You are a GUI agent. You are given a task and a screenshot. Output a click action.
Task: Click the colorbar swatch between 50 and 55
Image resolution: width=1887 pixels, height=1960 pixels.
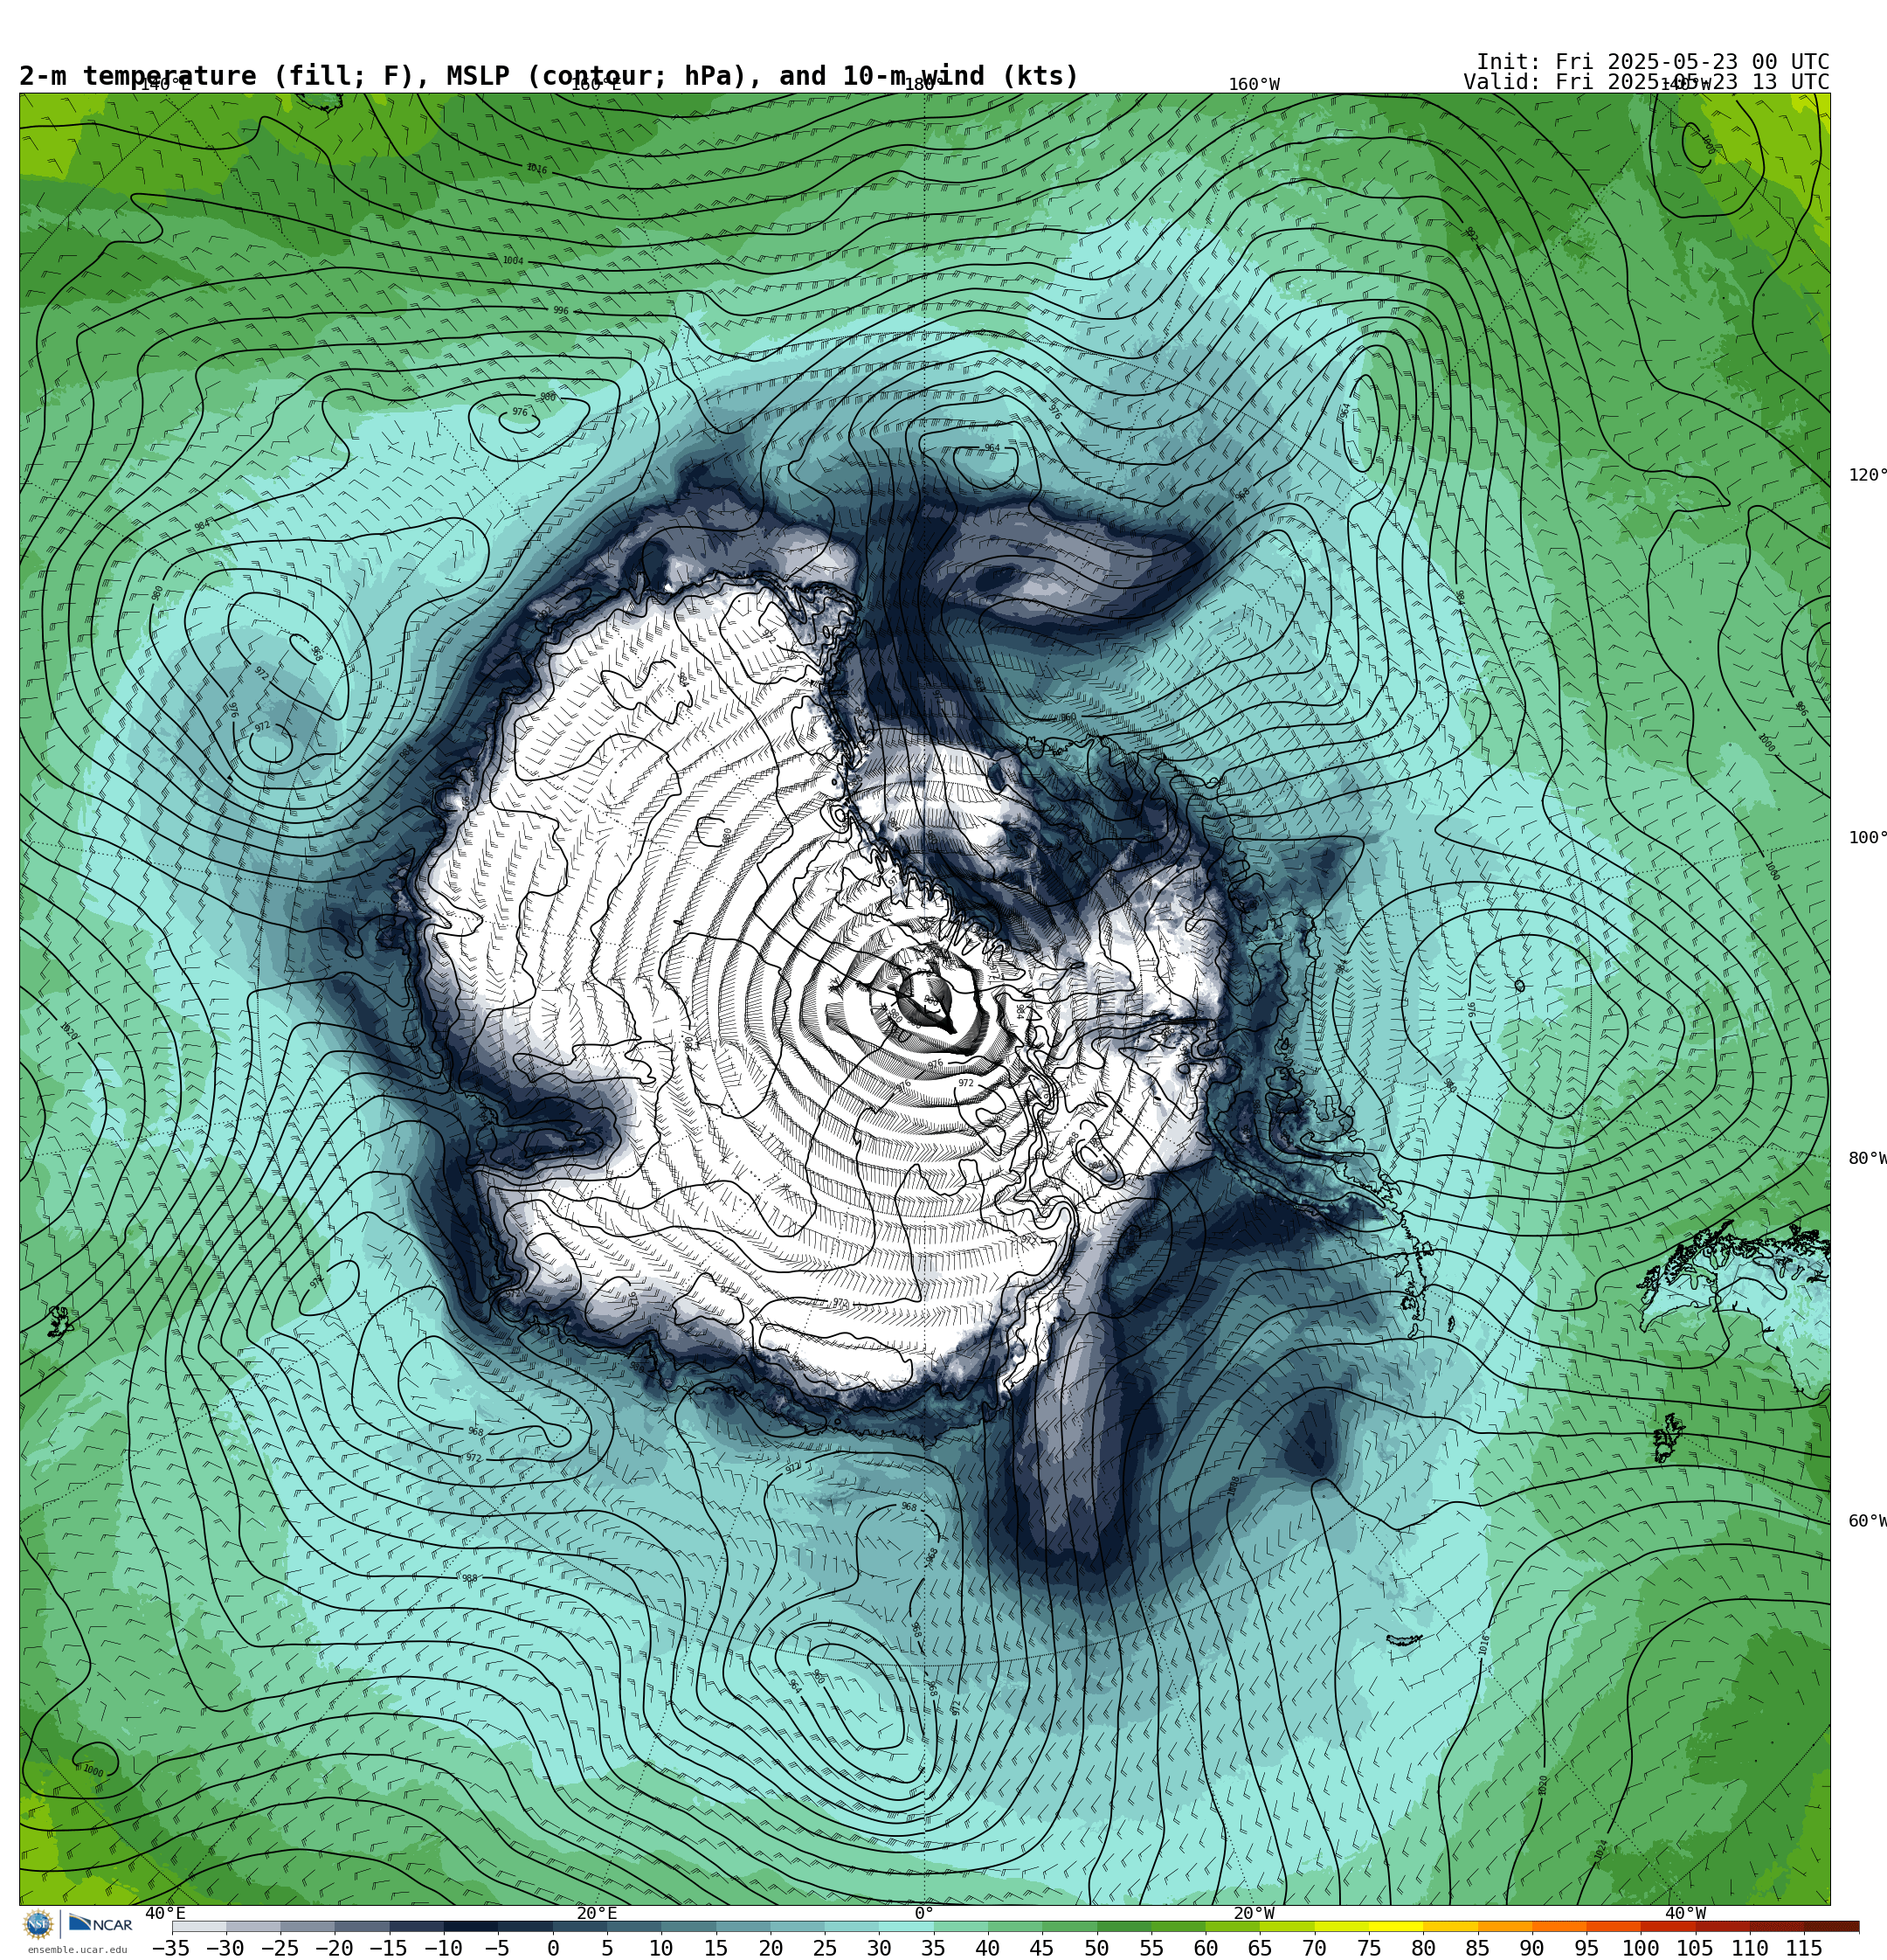[1124, 1926]
